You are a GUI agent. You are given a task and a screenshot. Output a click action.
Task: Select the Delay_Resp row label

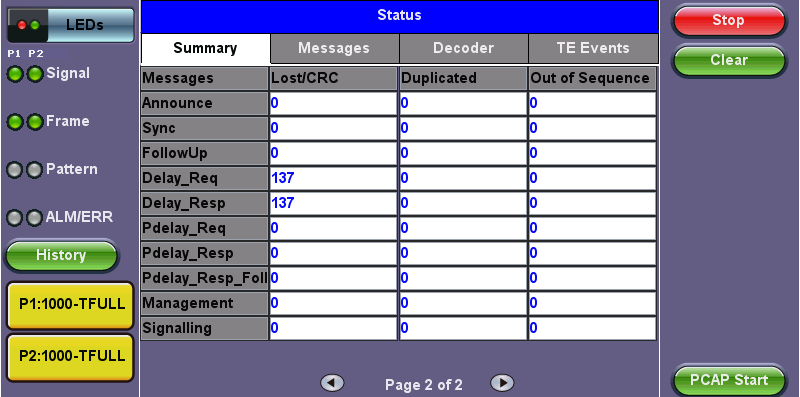[x=205, y=204]
